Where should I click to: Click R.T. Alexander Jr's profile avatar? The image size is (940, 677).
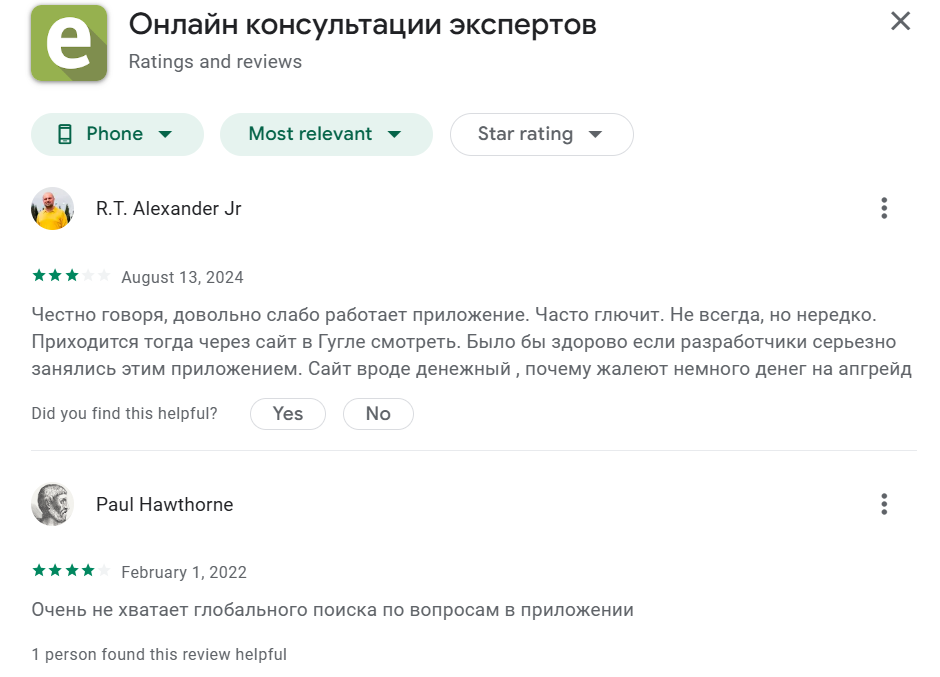tap(52, 208)
